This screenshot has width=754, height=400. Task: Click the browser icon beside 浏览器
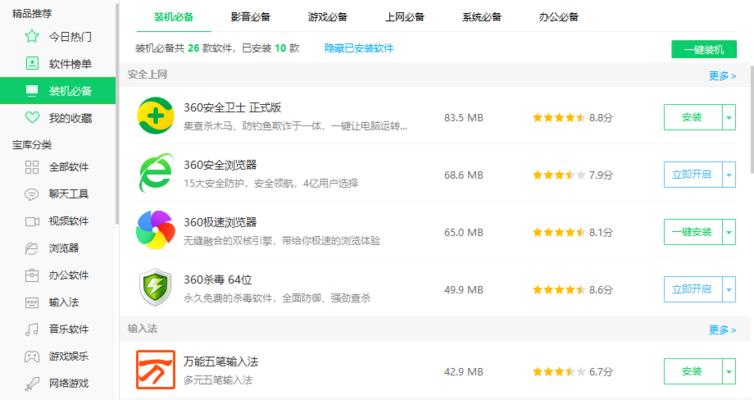click(x=32, y=248)
